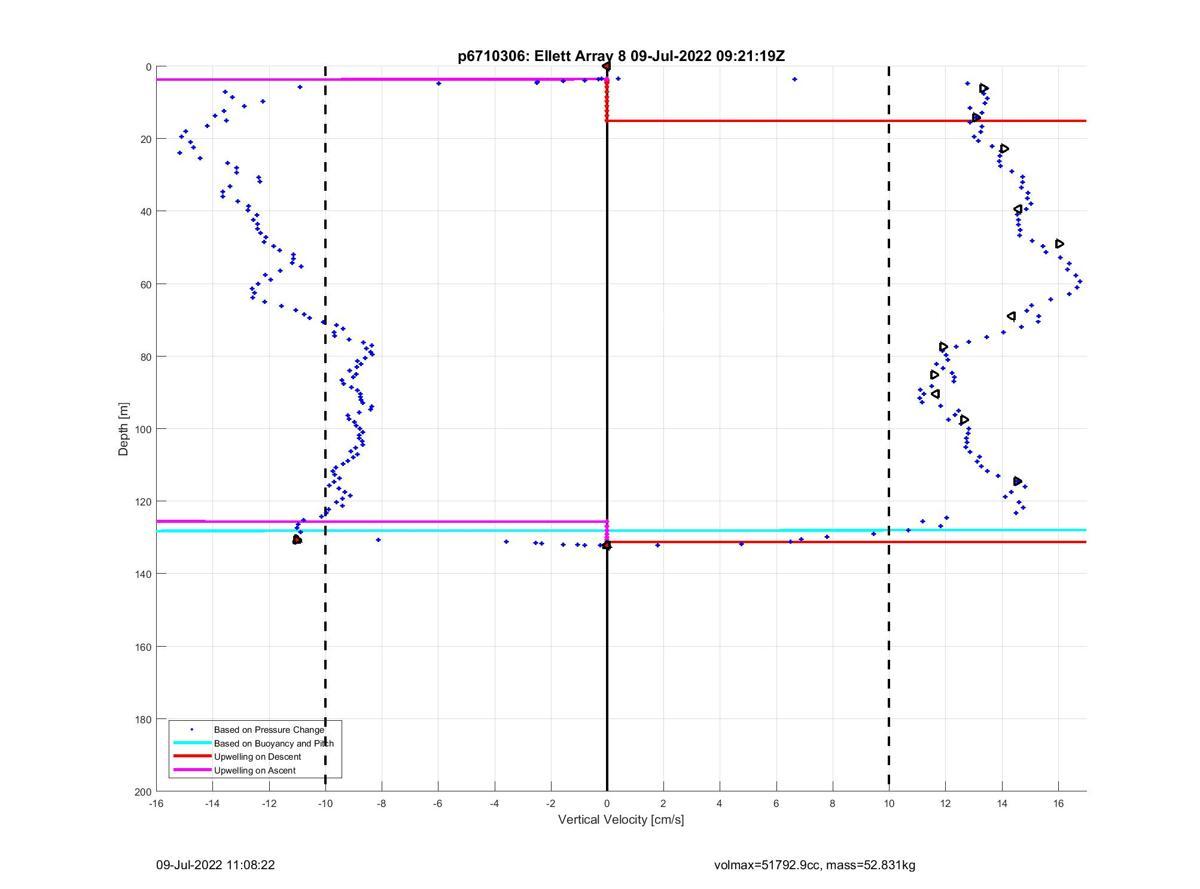Click the depth-axis tick label '80'

coord(146,357)
